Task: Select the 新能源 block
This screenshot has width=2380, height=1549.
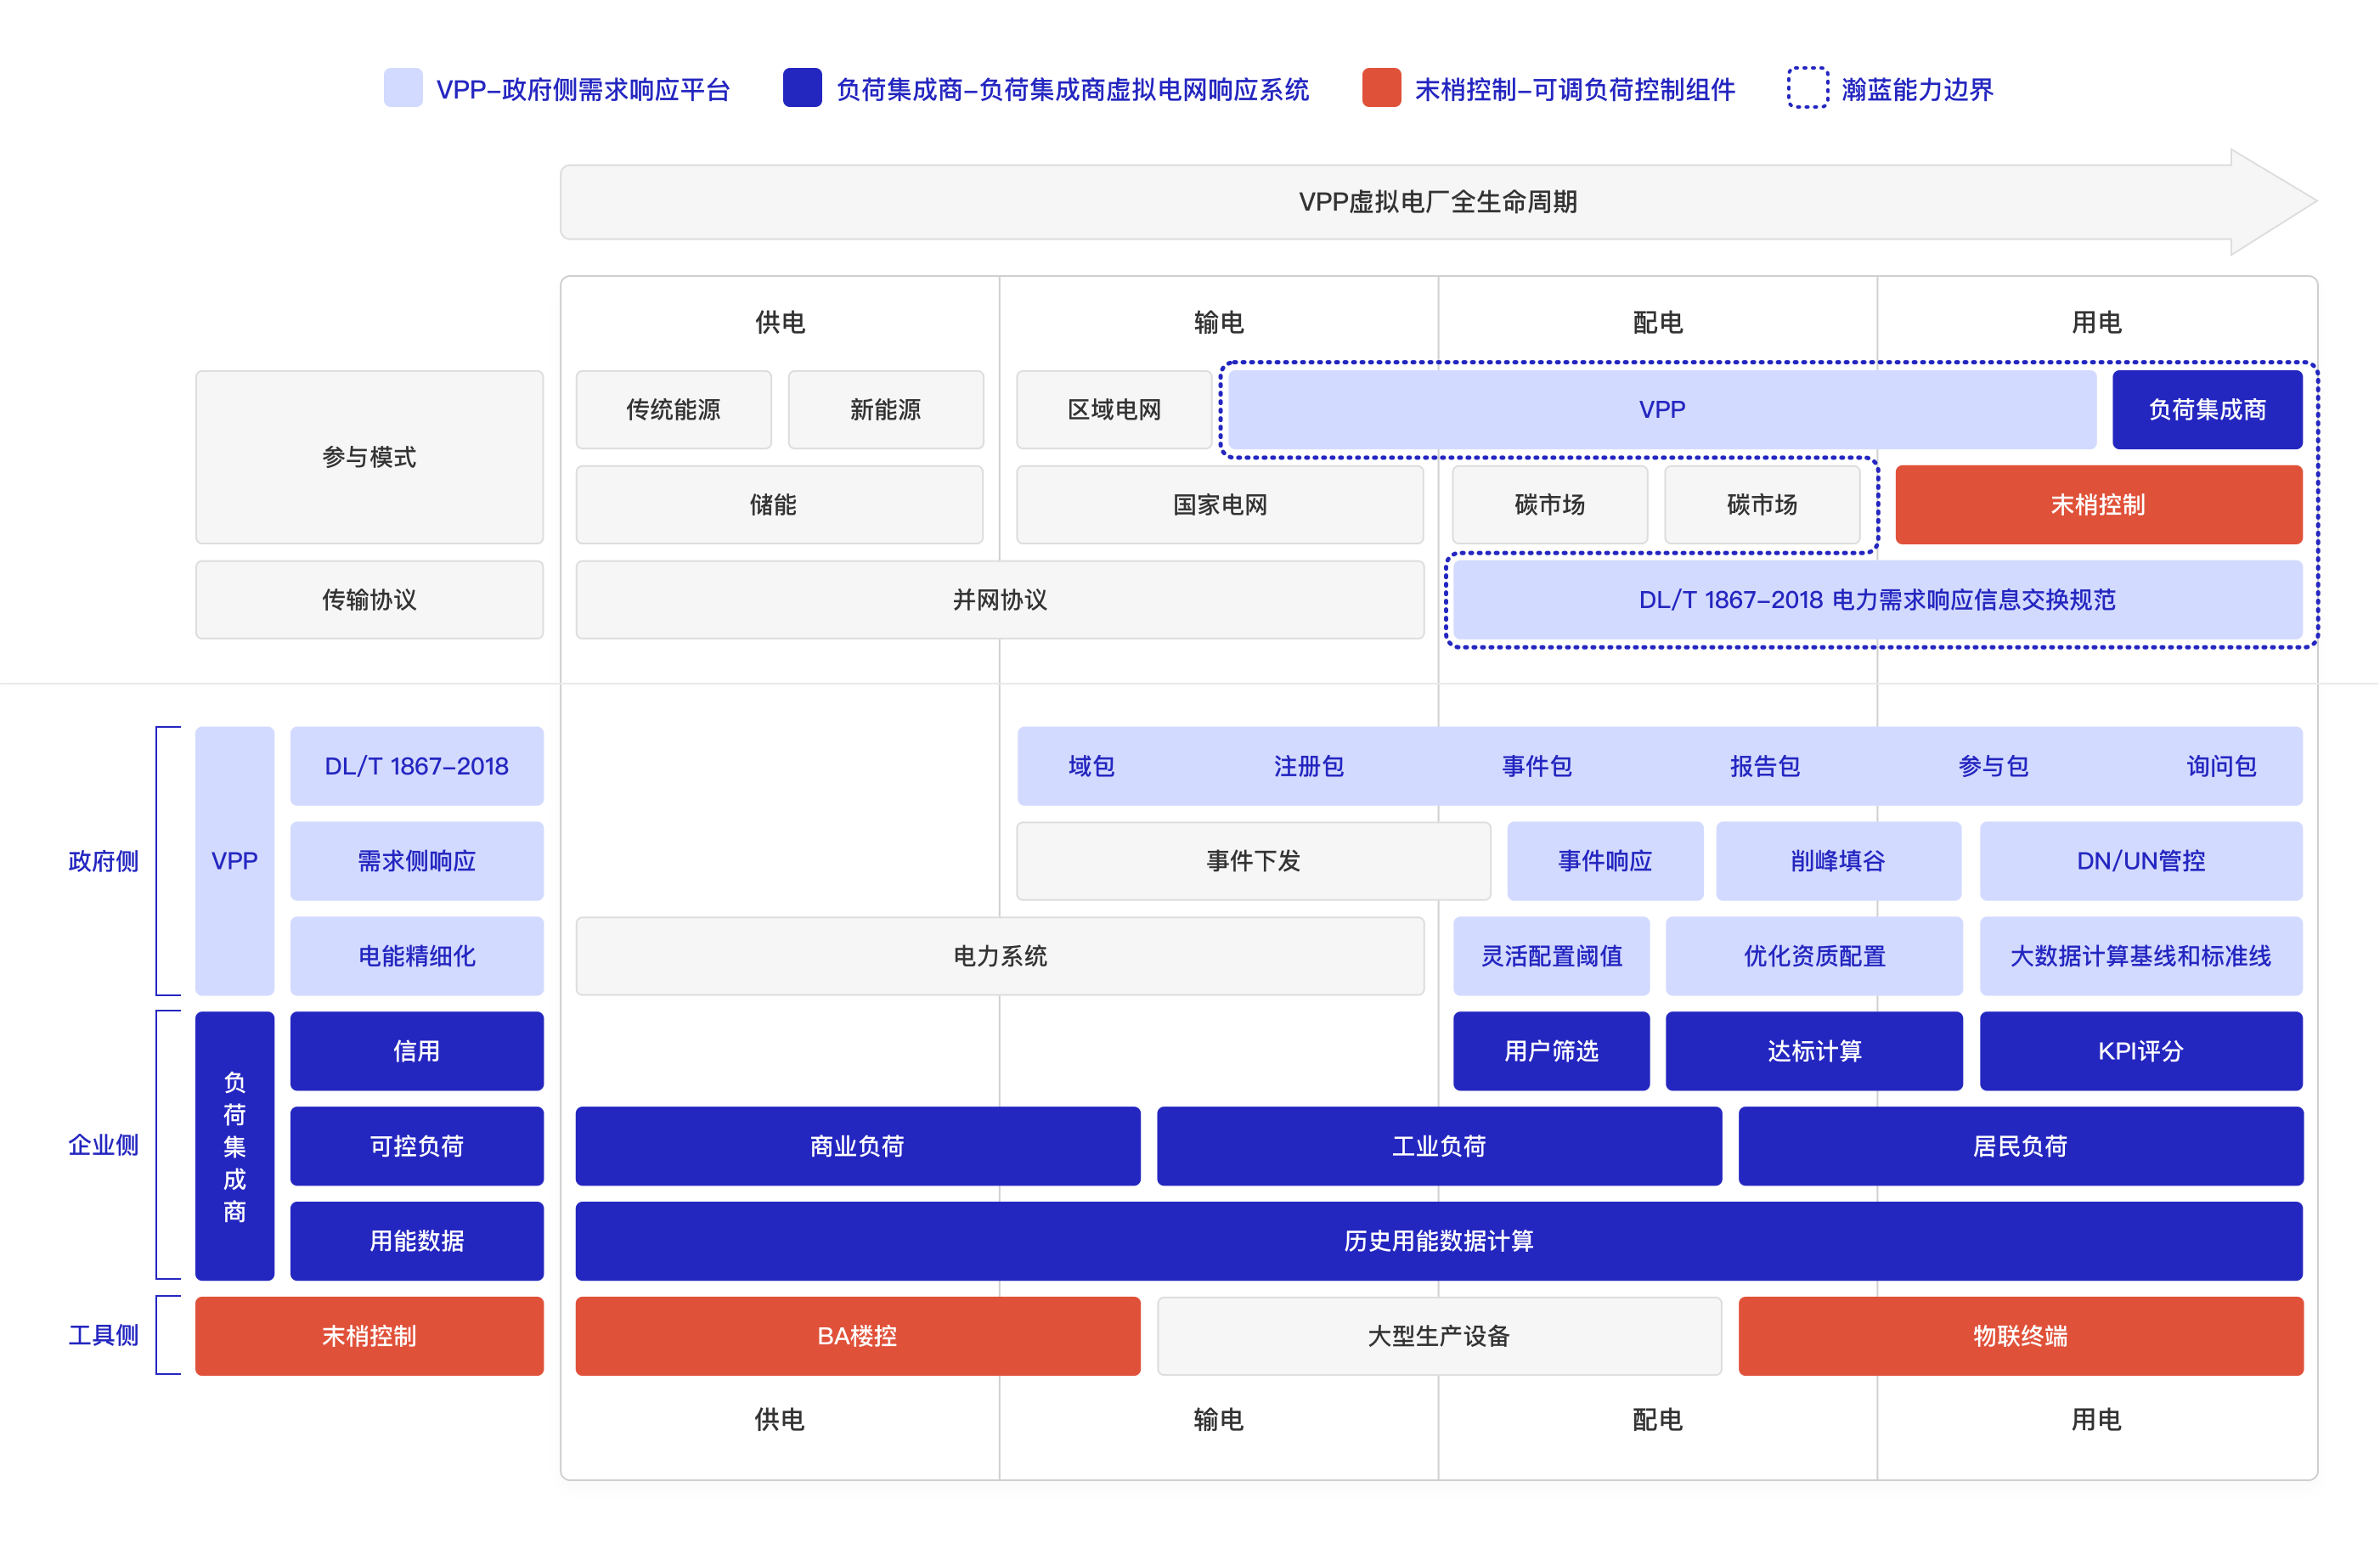Action: click(x=885, y=409)
